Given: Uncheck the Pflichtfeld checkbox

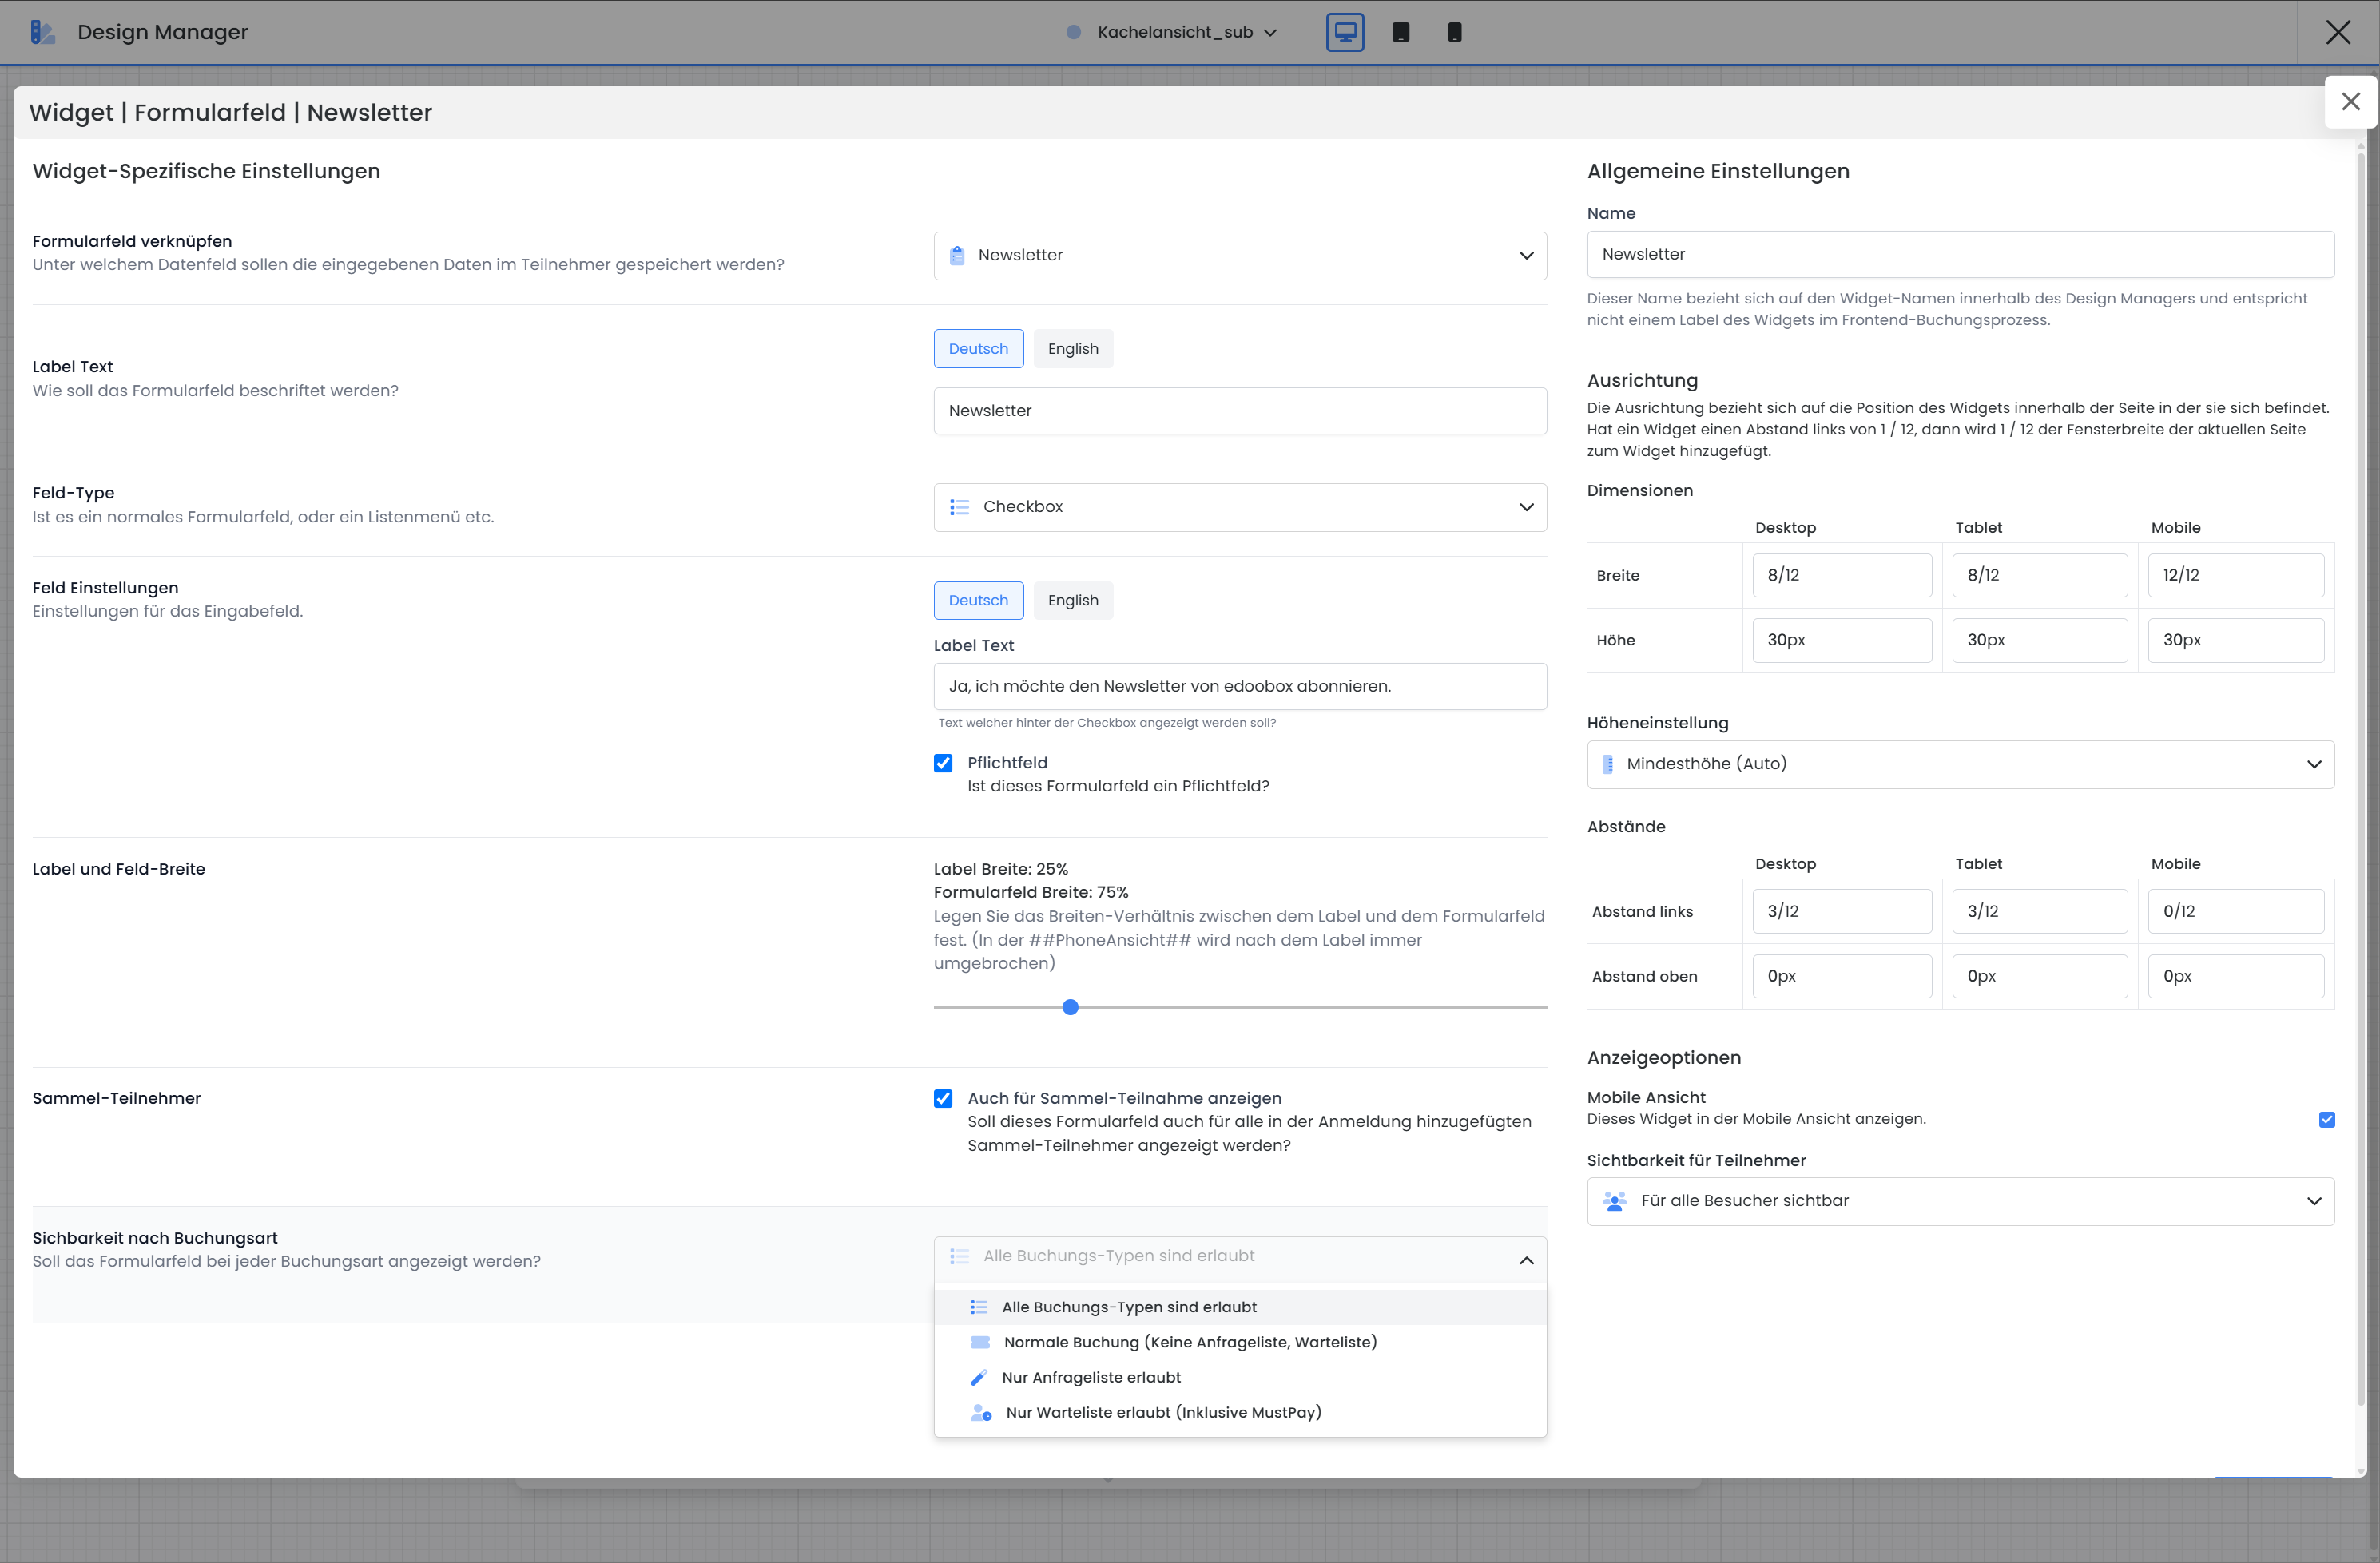Looking at the screenshot, I should [943, 763].
